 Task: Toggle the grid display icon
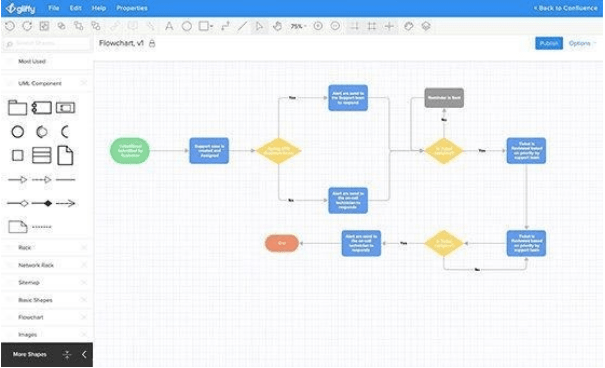[372, 26]
